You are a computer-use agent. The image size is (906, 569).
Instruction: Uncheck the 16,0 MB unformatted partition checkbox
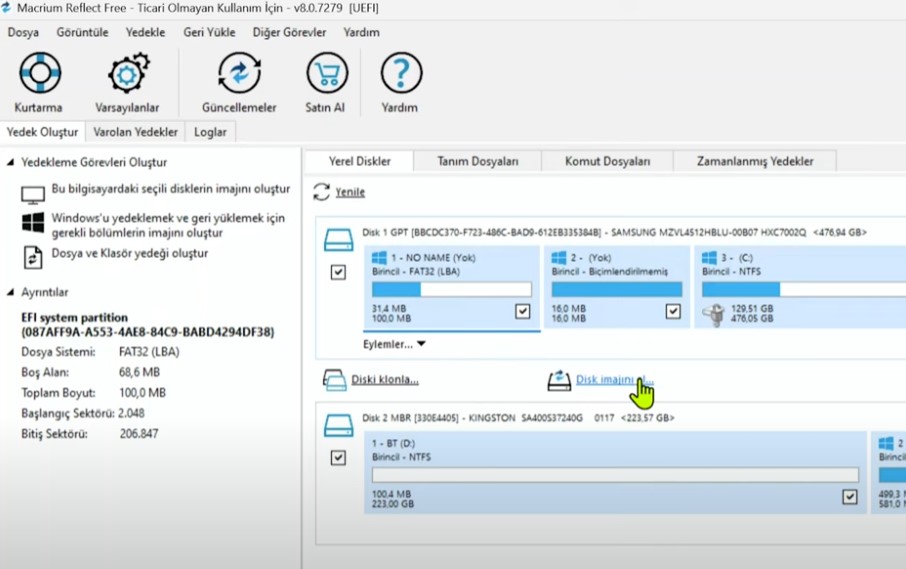pyautogui.click(x=673, y=311)
